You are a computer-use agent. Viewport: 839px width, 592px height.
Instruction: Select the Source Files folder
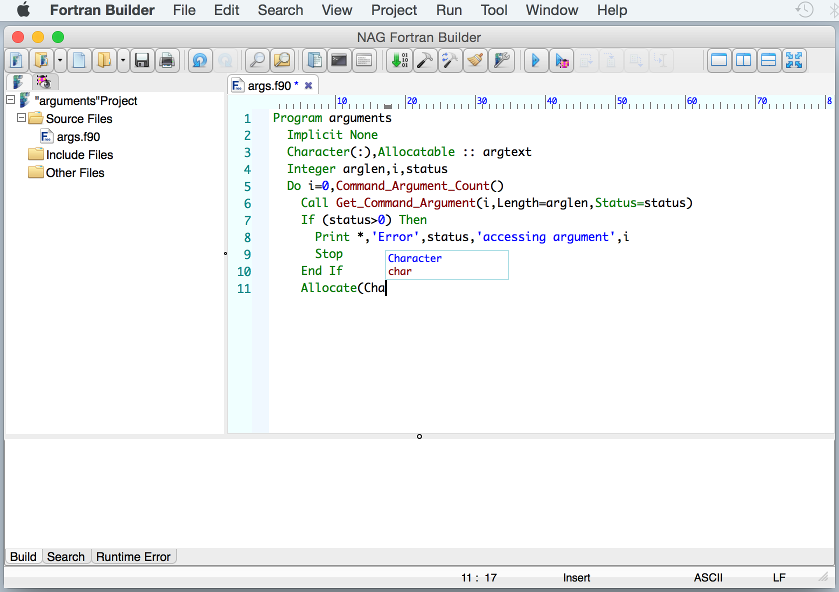(x=79, y=118)
